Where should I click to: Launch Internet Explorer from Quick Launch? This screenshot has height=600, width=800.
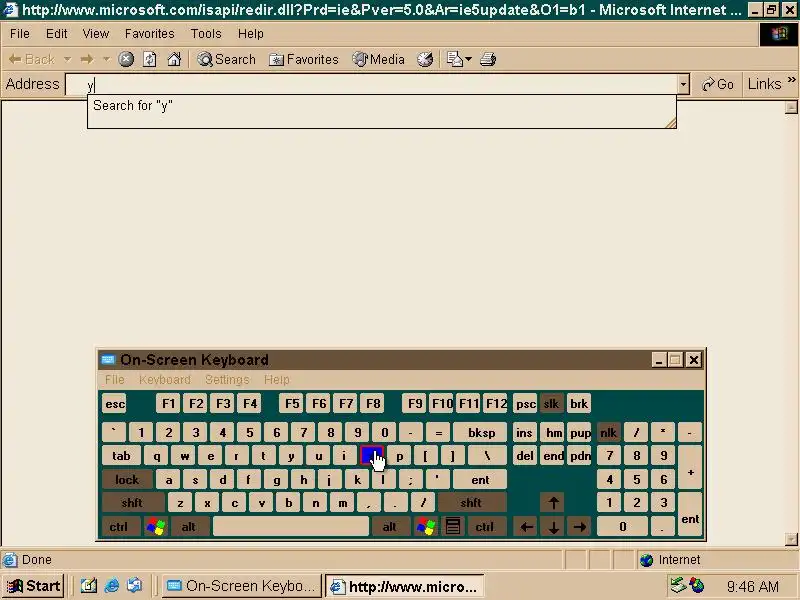pyautogui.click(x=111, y=586)
